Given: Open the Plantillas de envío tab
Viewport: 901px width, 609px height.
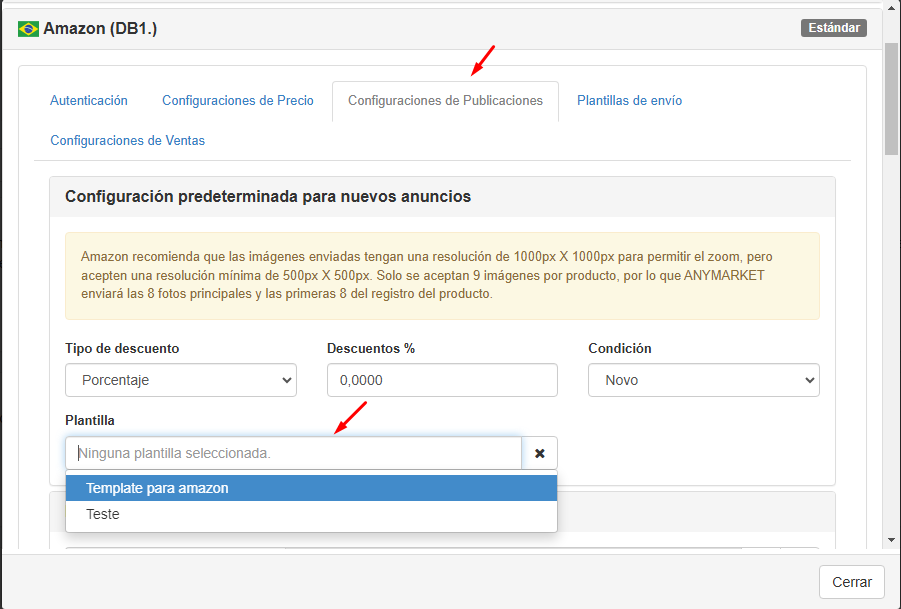Looking at the screenshot, I should click(629, 101).
